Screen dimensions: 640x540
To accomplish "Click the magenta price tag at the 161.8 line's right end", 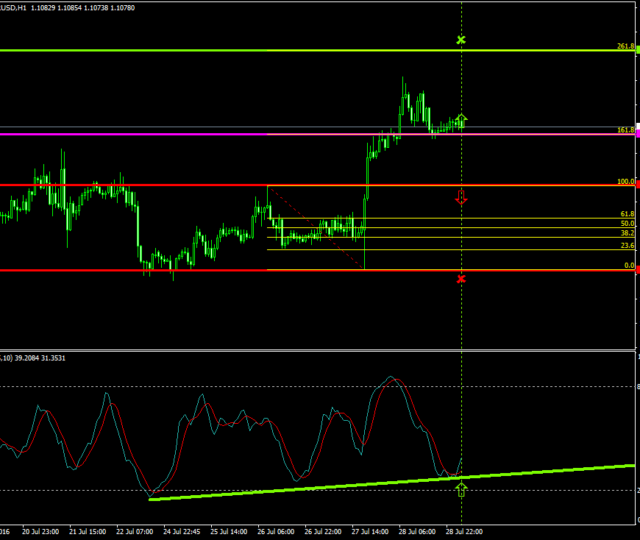I will coord(636,133).
